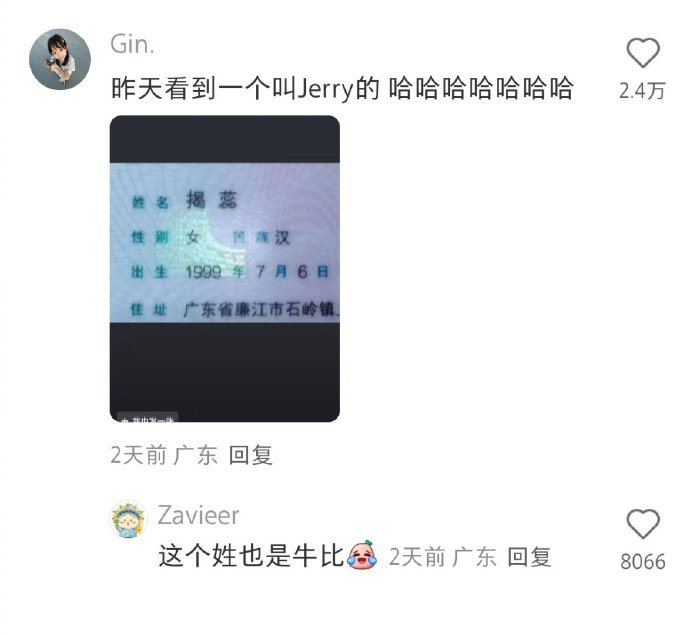Tap the address line 广东省廉江市石岭镇 in the image
690x635 pixels.
261,309
